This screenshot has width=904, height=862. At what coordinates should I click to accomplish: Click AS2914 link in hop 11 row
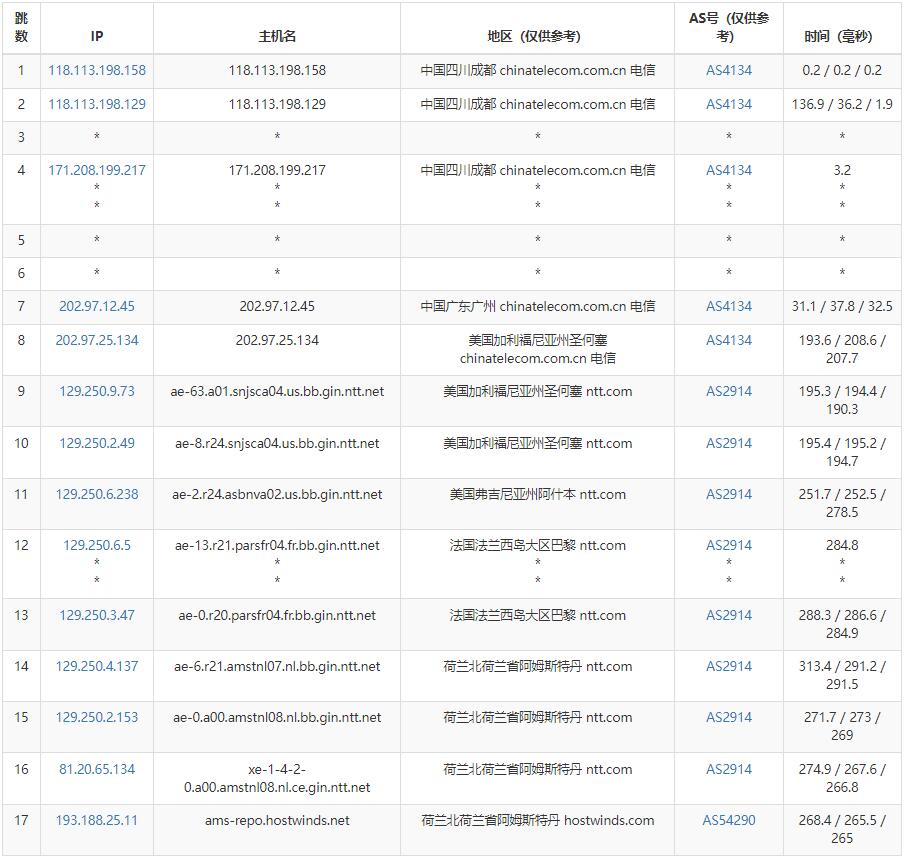[x=729, y=494]
